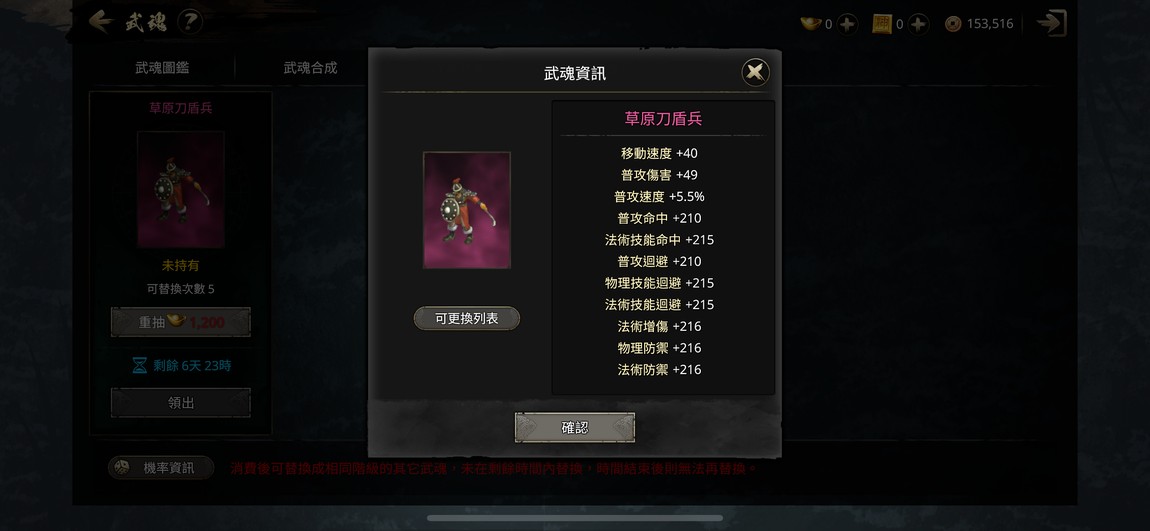1150x531 pixels.
Task: Click the plus next to yellow talisman currency
Action: (918, 24)
